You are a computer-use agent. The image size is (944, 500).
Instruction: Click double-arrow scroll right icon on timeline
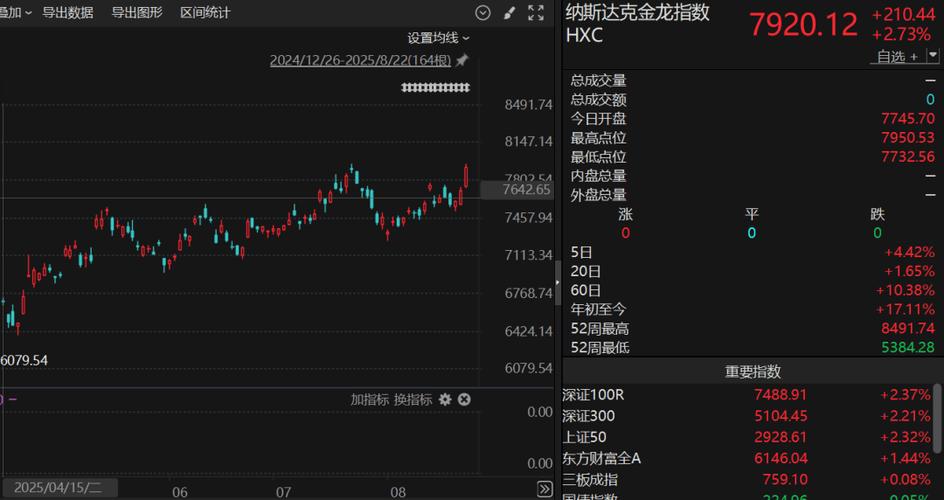pos(544,488)
